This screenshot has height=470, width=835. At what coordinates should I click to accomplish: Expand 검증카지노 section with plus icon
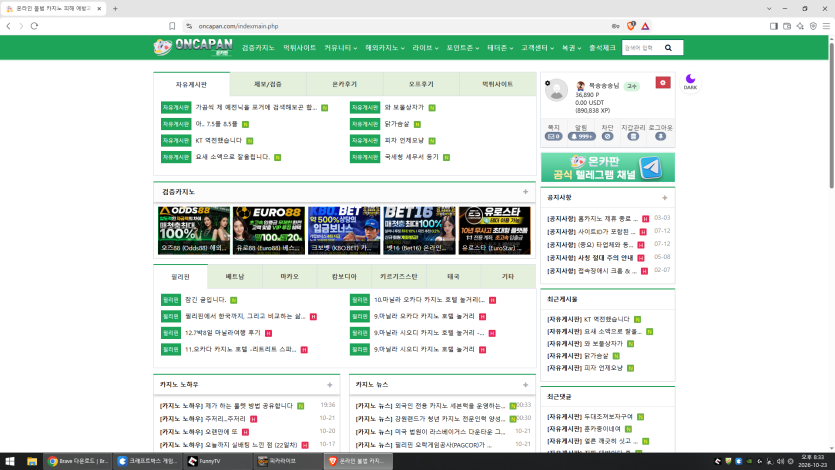(x=525, y=192)
